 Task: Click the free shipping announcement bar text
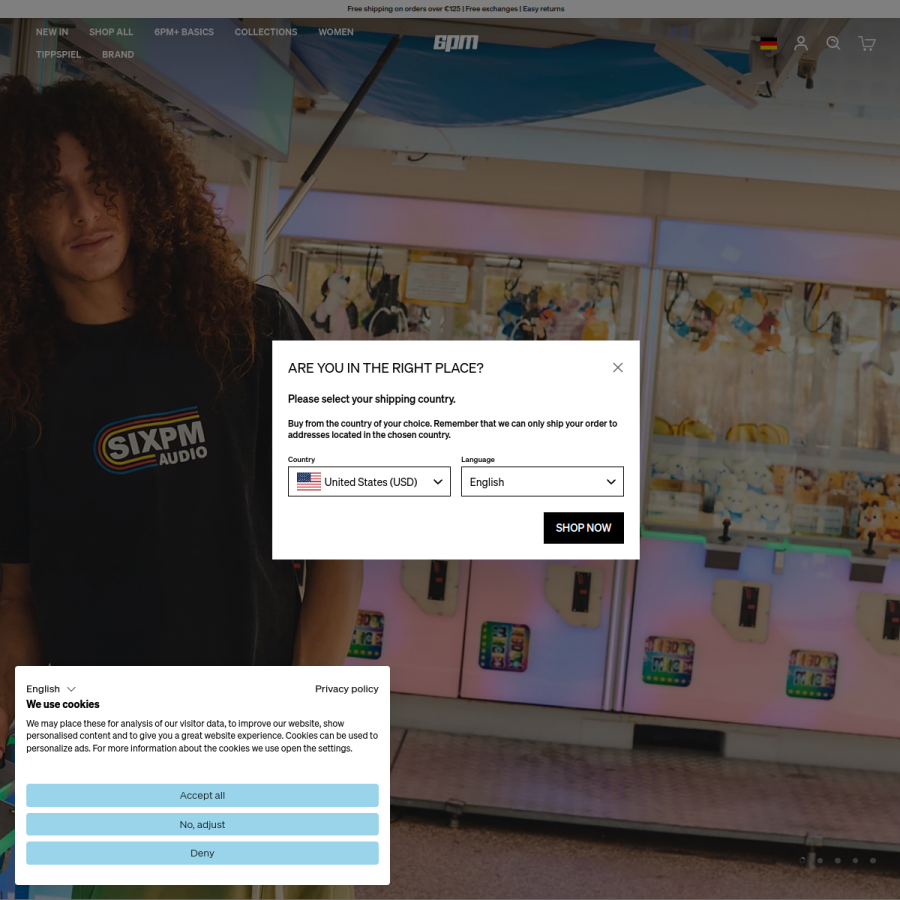point(456,9)
